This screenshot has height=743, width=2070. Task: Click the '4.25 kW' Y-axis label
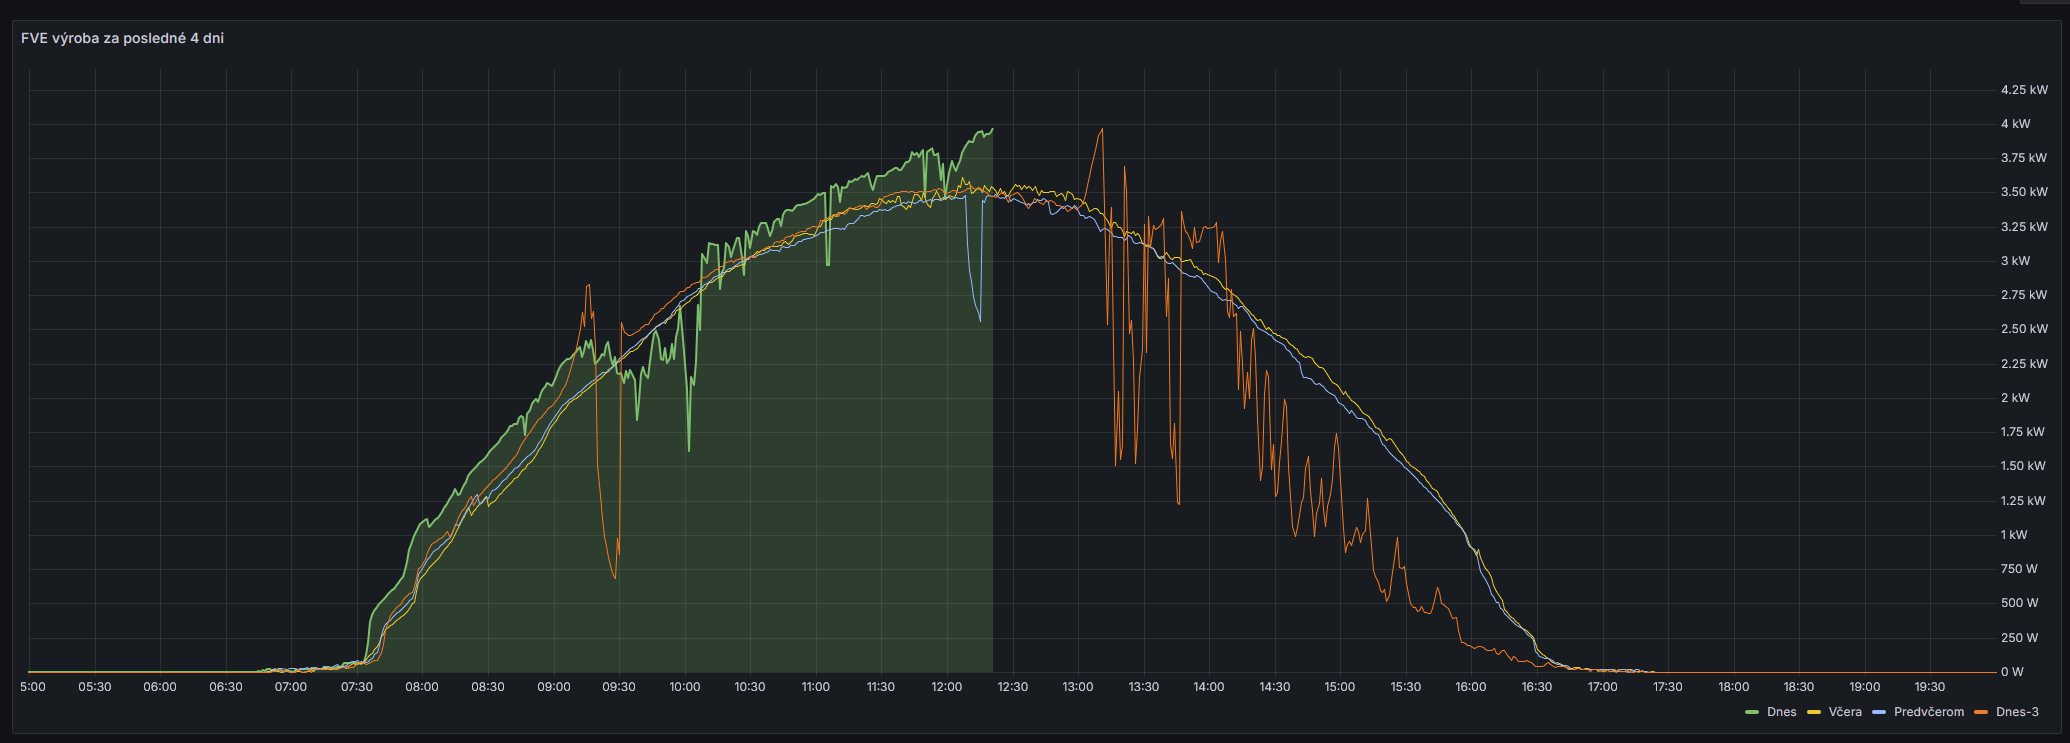[2024, 90]
